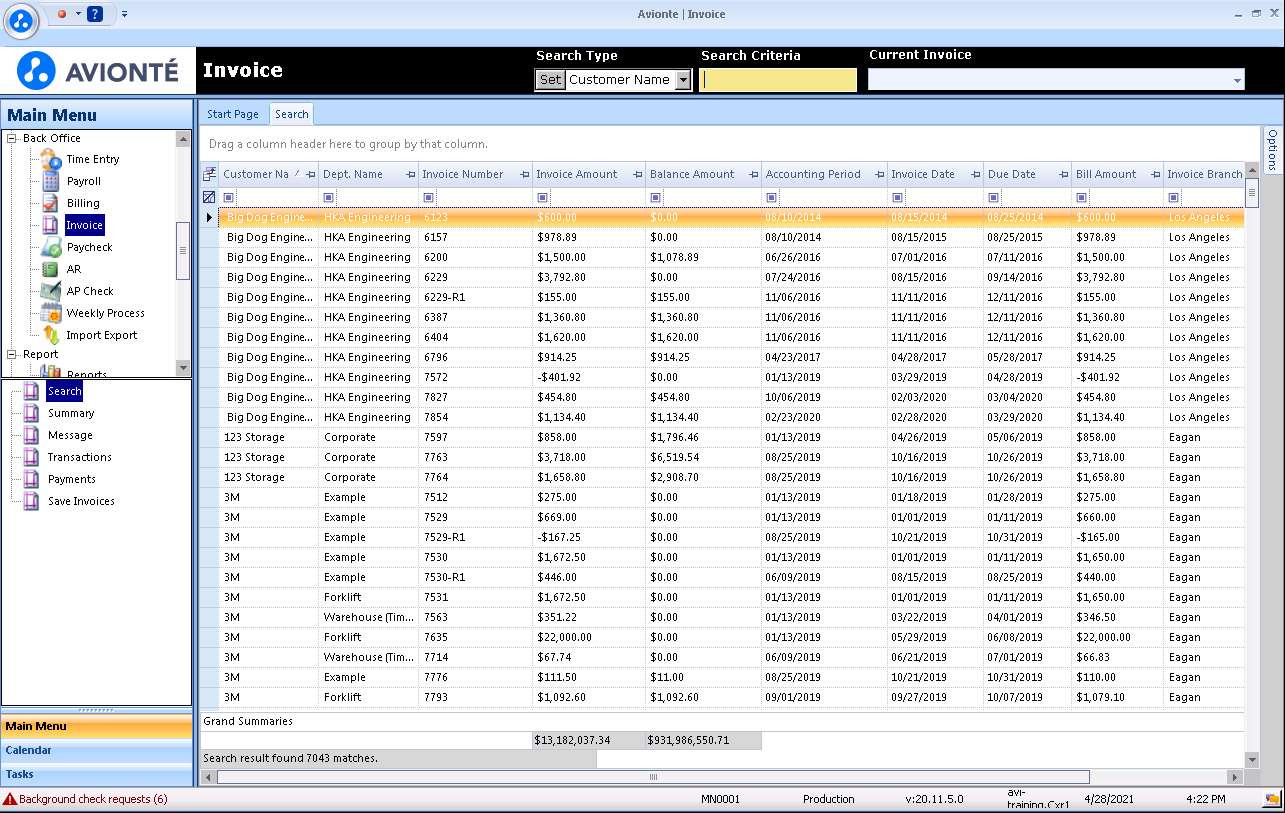The width and height of the screenshot is (1285, 813).
Task: Click the Background check requests warning icon
Action: (10, 799)
